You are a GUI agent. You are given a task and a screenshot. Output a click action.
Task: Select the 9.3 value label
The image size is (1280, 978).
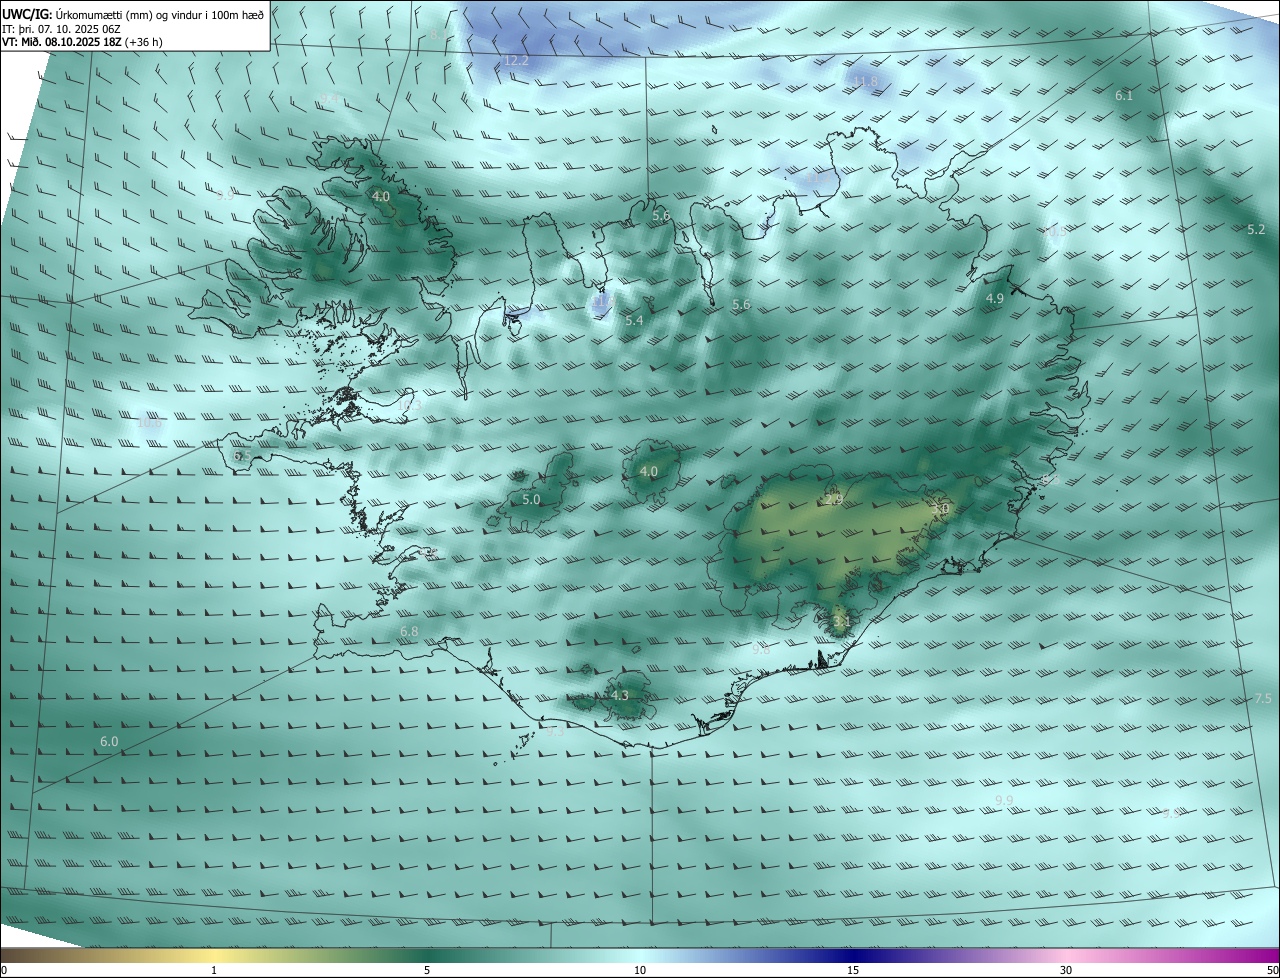pos(557,732)
